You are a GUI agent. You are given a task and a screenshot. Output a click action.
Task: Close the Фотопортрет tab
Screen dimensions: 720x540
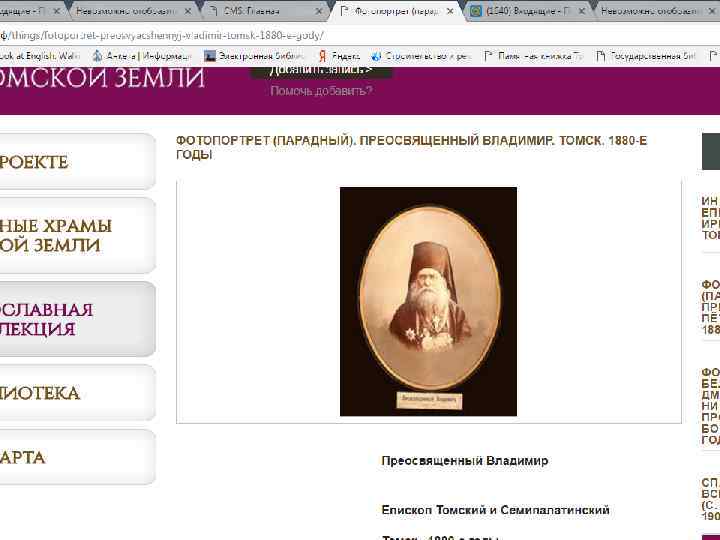coord(451,11)
